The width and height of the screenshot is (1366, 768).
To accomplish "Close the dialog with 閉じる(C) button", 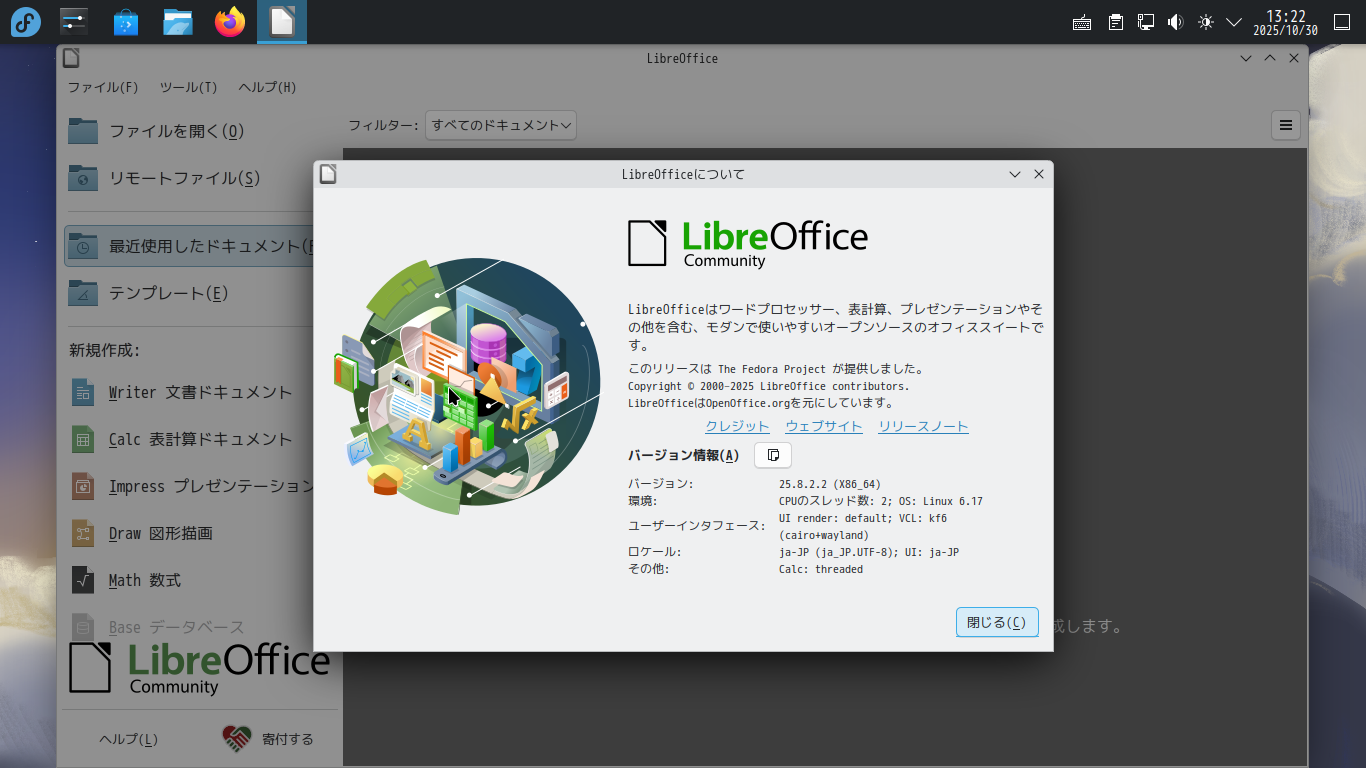I will point(997,622).
